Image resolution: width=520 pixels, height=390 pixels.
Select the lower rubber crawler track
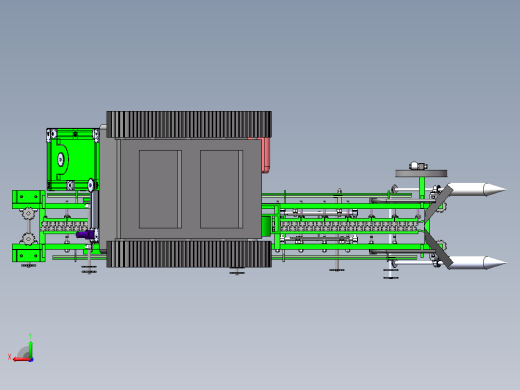tap(189, 254)
